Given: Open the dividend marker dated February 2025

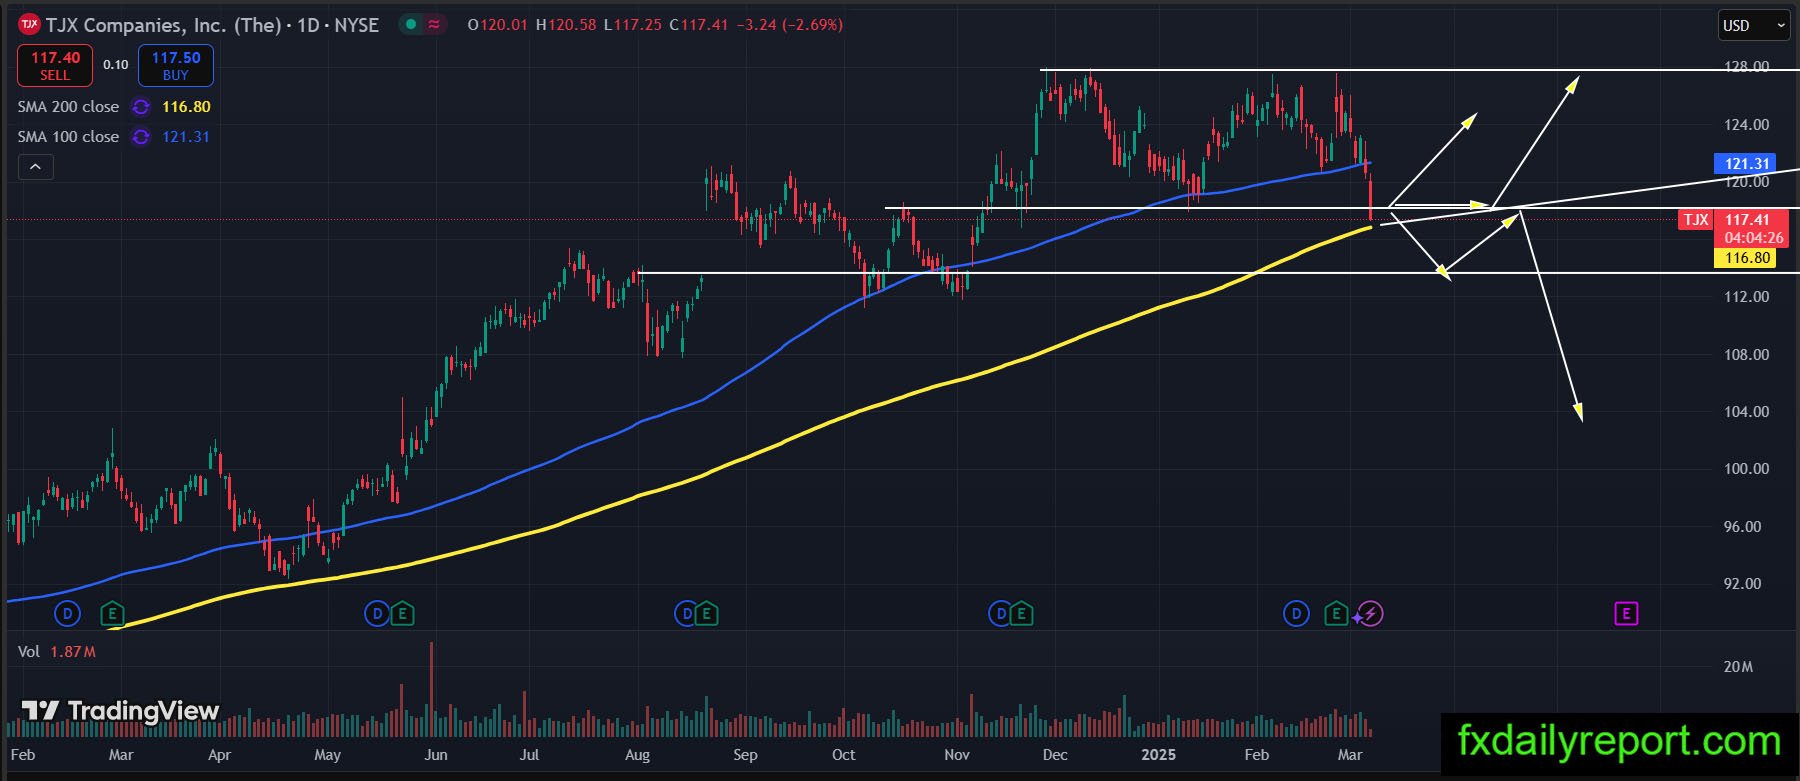Looking at the screenshot, I should [1296, 614].
